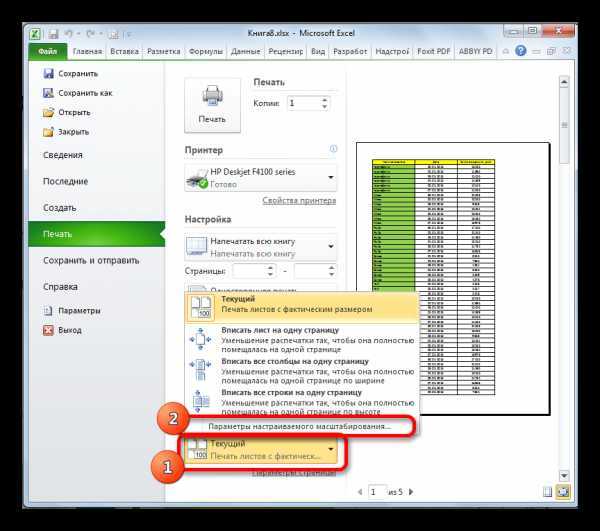The height and width of the screenshot is (531, 600).
Task: Click the large Печать printer button
Action: click(212, 105)
